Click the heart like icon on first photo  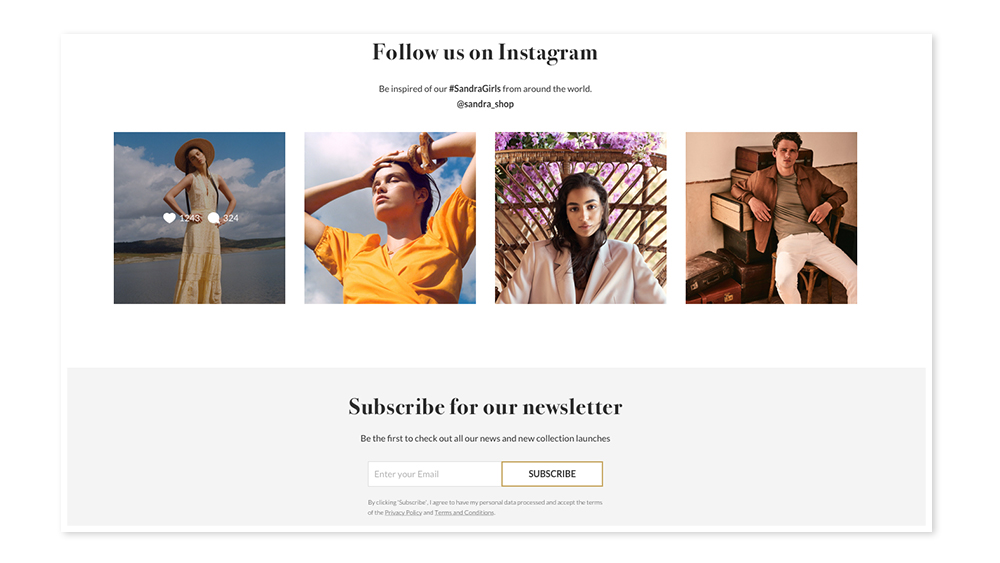169,218
